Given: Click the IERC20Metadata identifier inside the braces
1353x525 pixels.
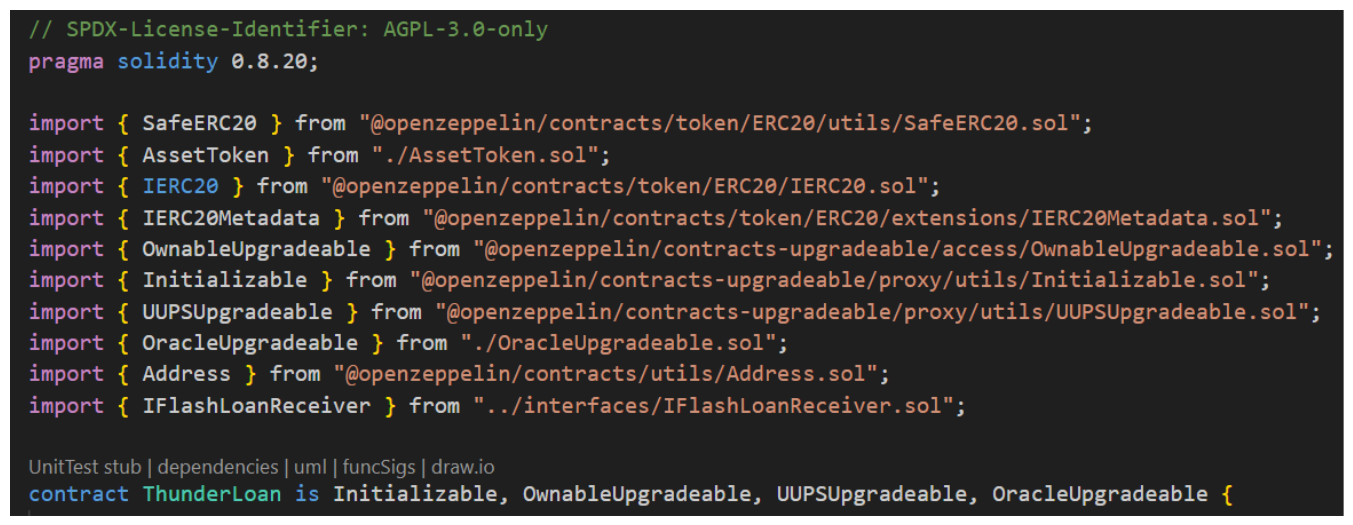Looking at the screenshot, I should point(231,218).
